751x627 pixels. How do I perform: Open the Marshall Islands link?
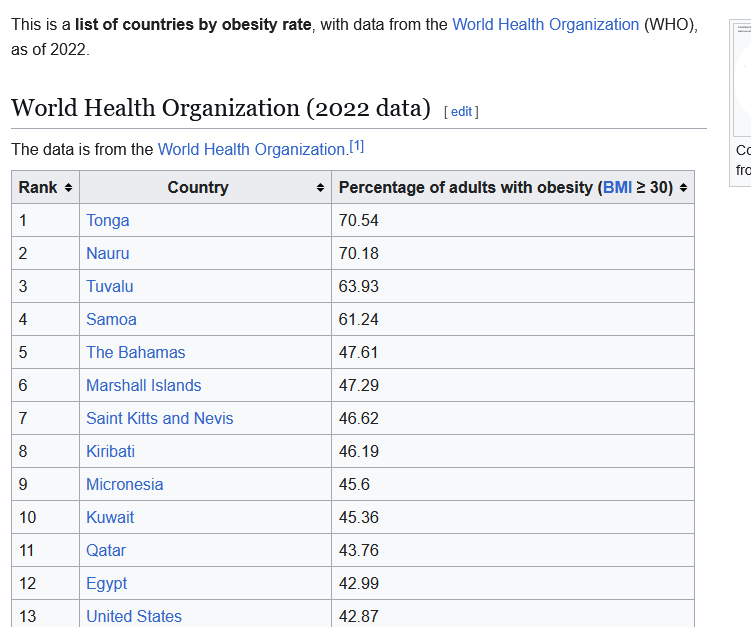pos(144,386)
